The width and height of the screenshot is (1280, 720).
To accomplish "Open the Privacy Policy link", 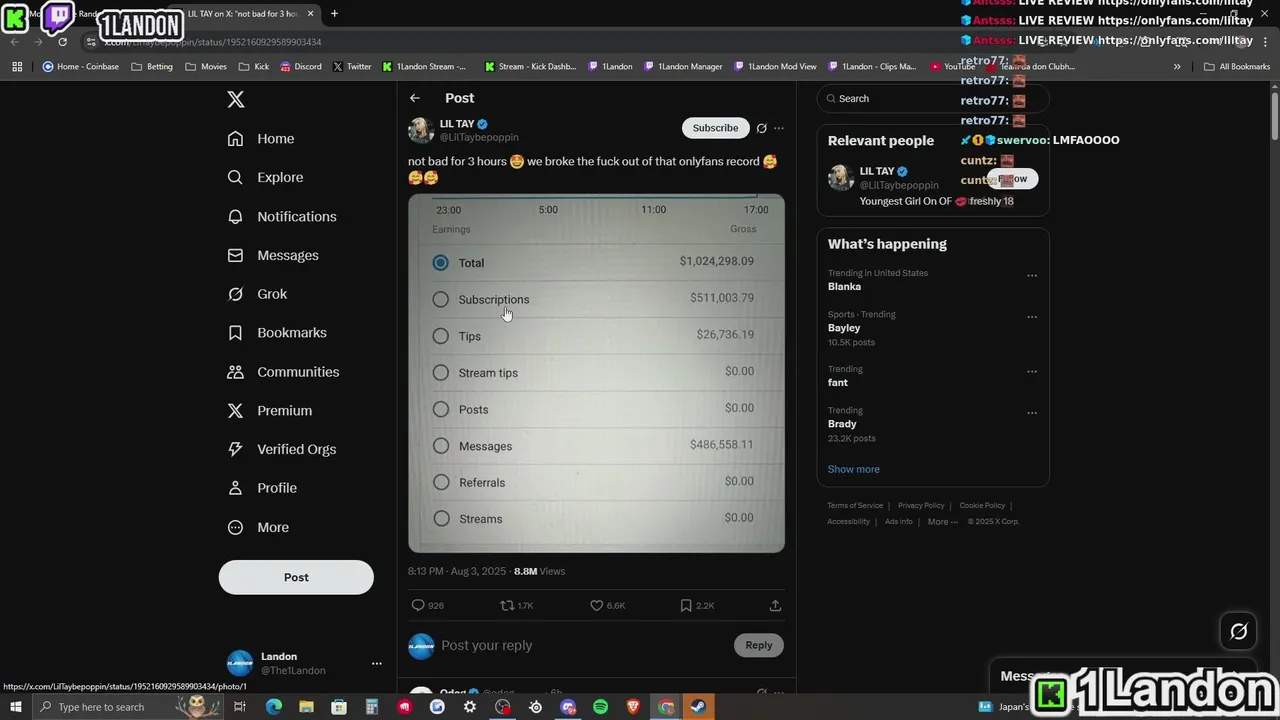I will point(921,506).
